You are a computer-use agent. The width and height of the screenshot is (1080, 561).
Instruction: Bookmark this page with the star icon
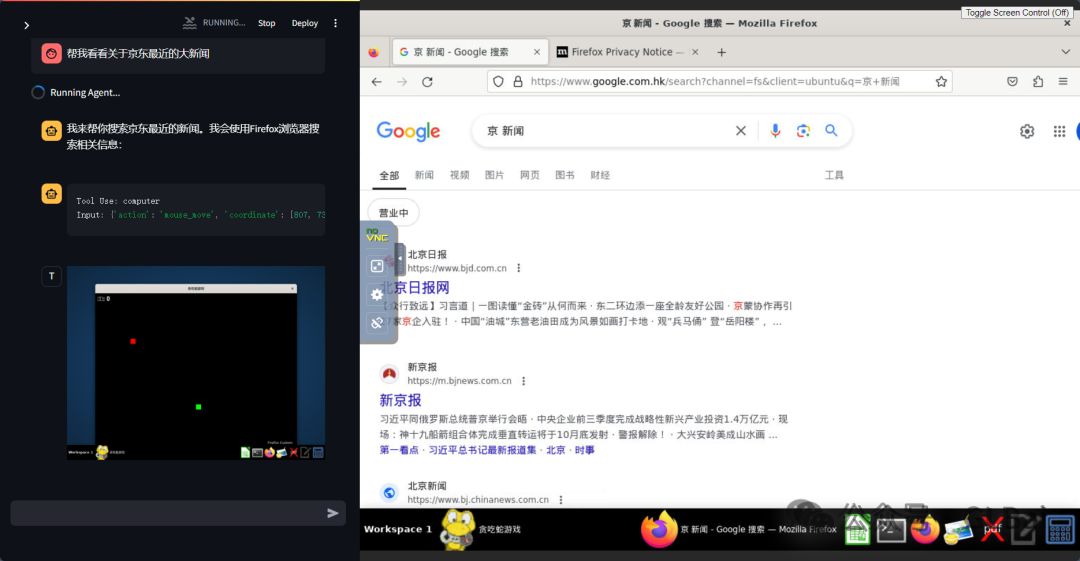941,82
